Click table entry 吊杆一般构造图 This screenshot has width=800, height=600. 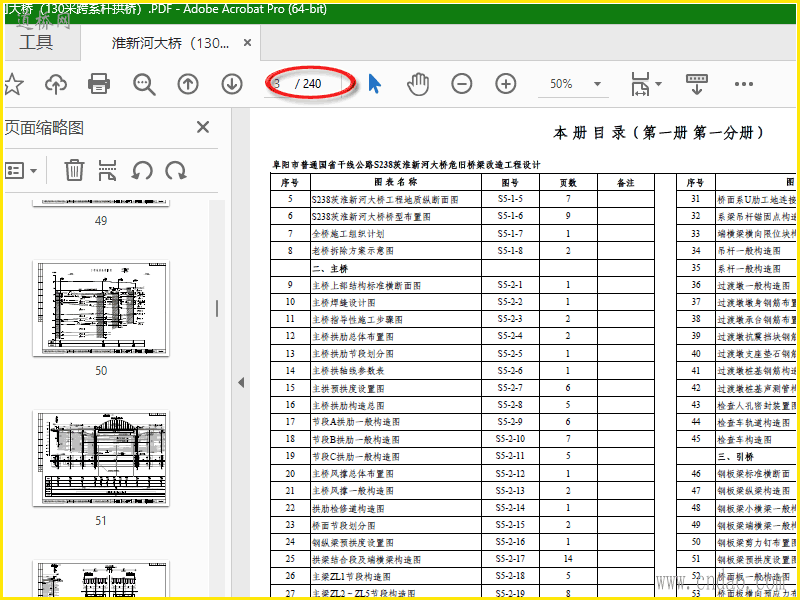(749, 251)
